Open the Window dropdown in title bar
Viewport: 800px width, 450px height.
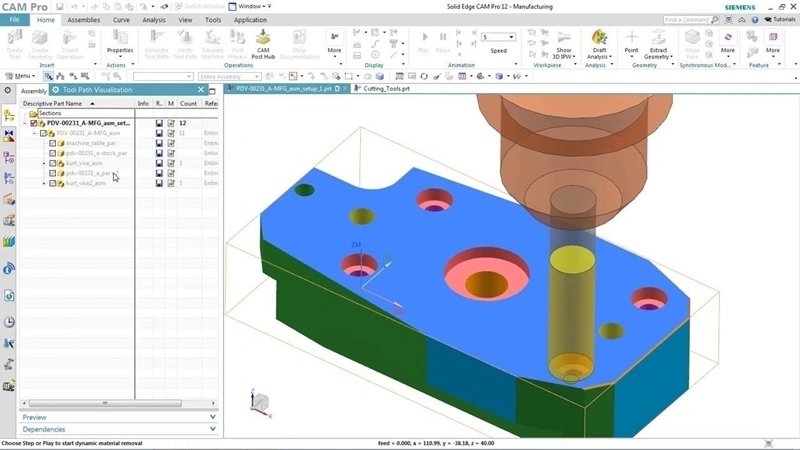pyautogui.click(x=252, y=6)
